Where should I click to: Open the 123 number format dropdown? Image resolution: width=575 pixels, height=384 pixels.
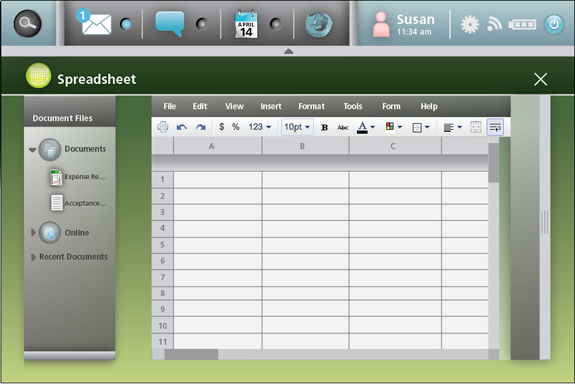click(x=260, y=127)
